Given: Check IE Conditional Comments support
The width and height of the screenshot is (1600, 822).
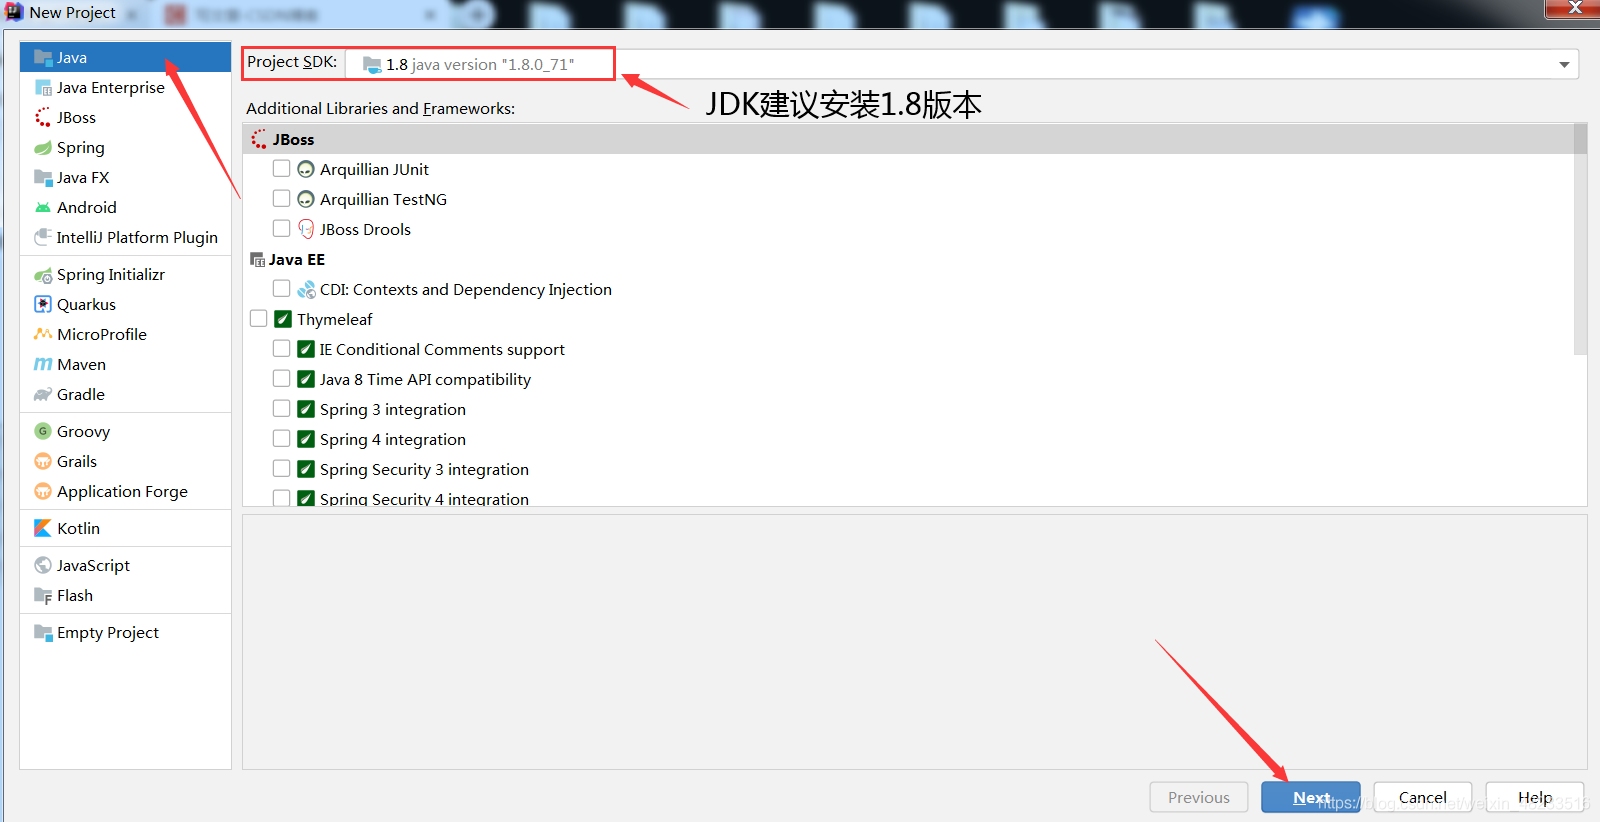Looking at the screenshot, I should [x=282, y=349].
